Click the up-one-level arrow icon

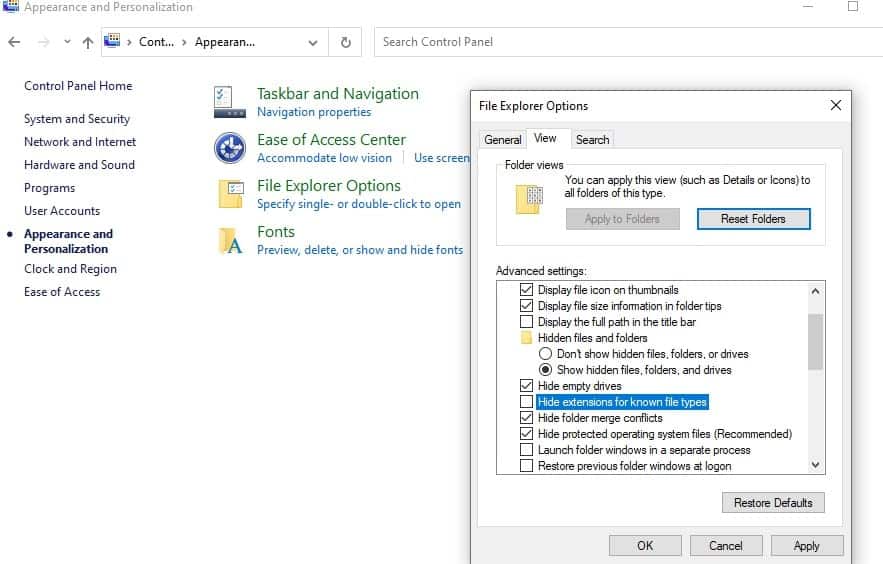(x=88, y=42)
